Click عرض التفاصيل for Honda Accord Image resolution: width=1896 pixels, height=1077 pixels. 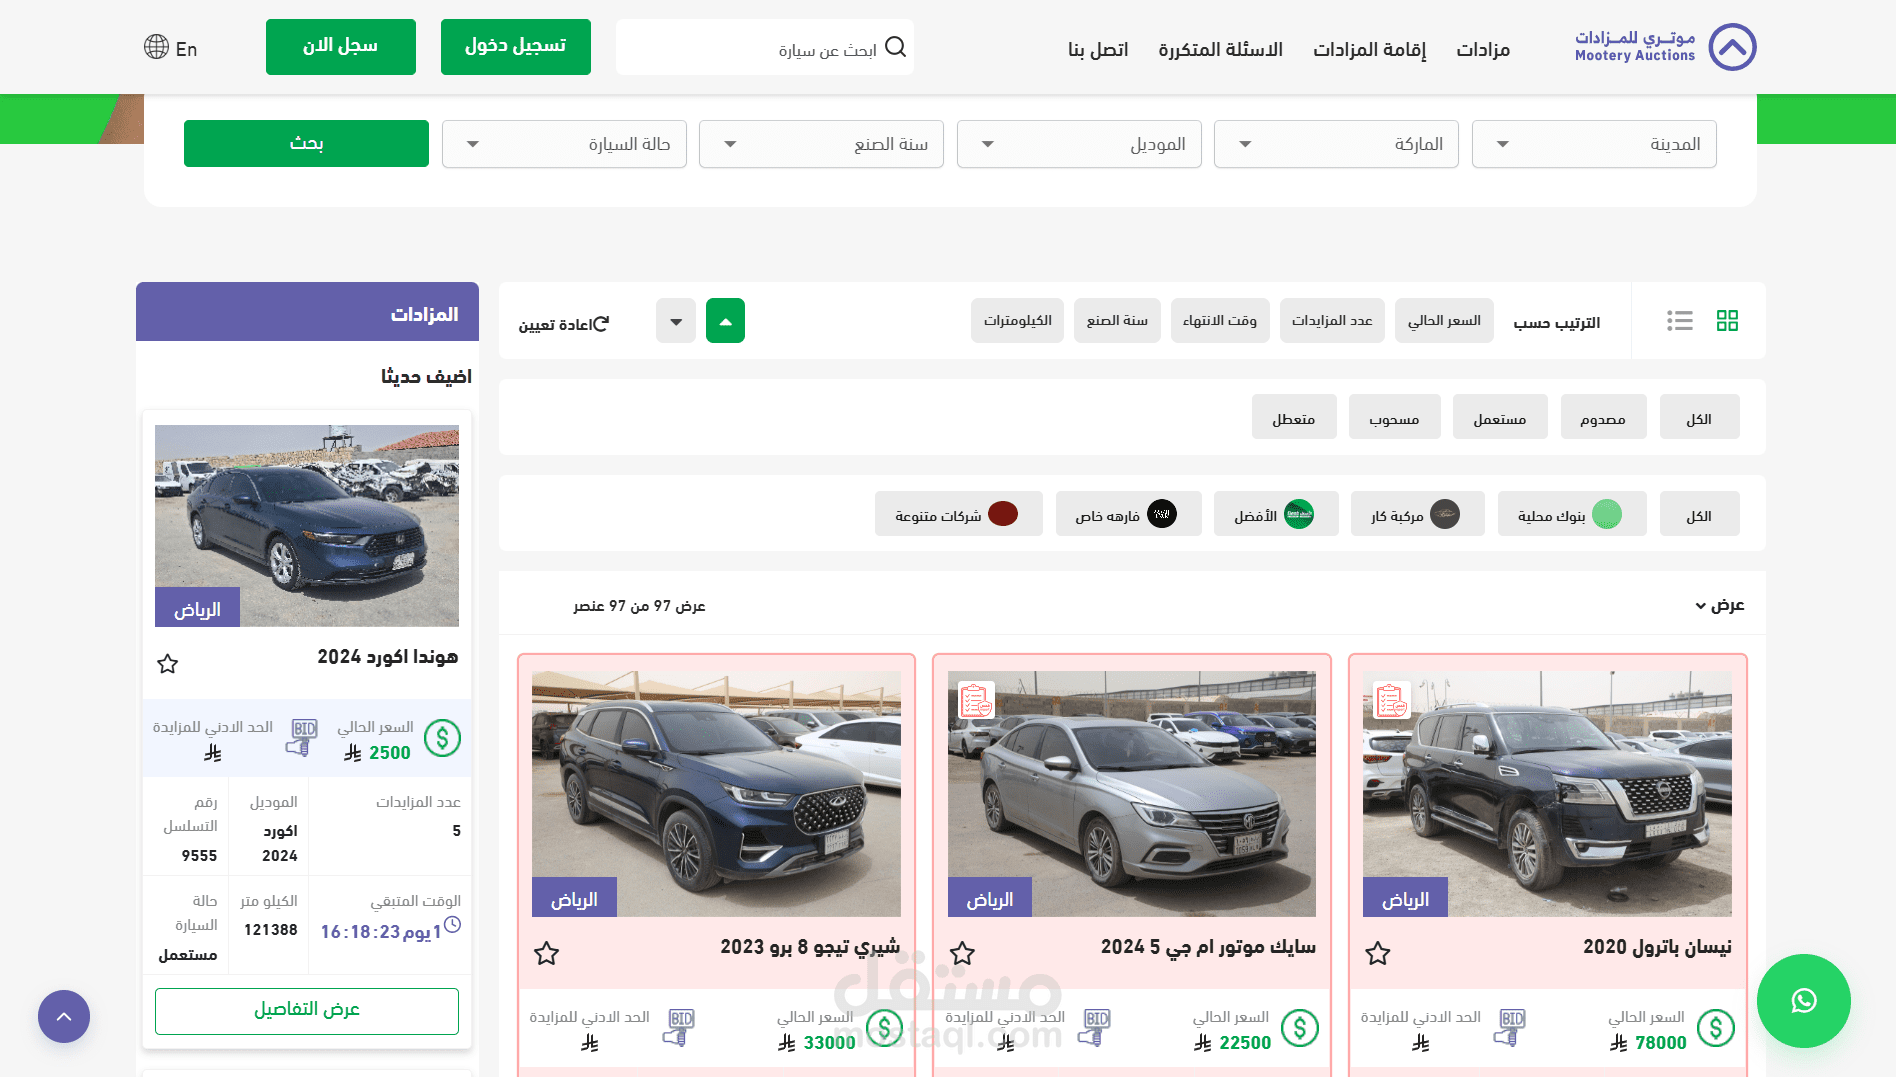click(307, 1011)
